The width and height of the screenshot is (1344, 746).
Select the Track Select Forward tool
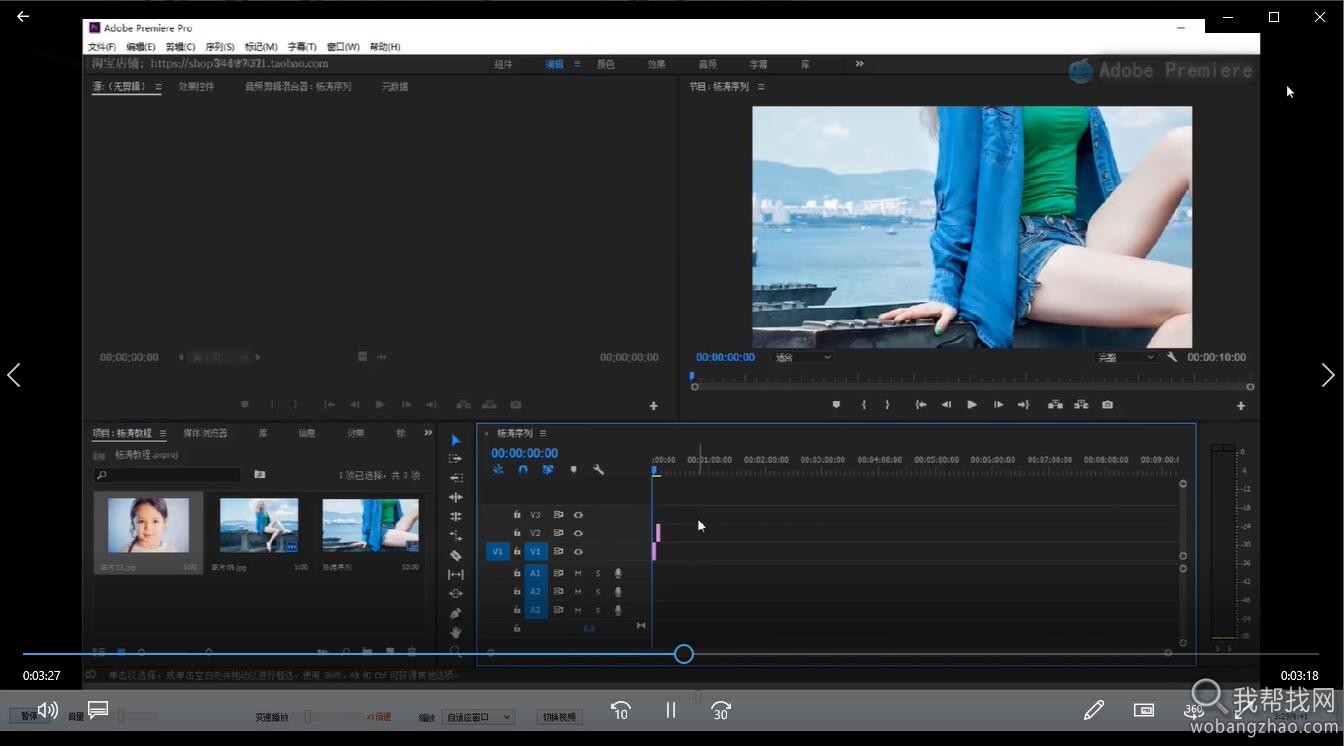(x=456, y=459)
